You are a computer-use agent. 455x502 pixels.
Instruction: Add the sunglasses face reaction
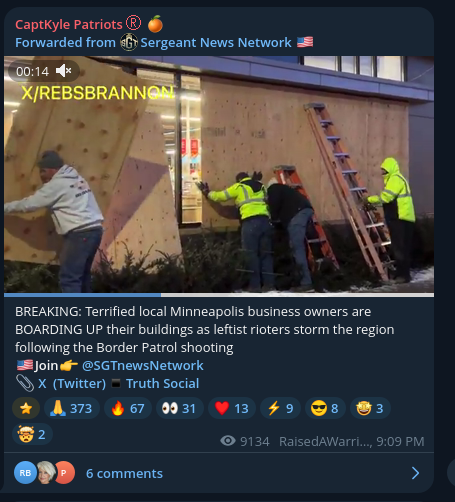(x=325, y=408)
